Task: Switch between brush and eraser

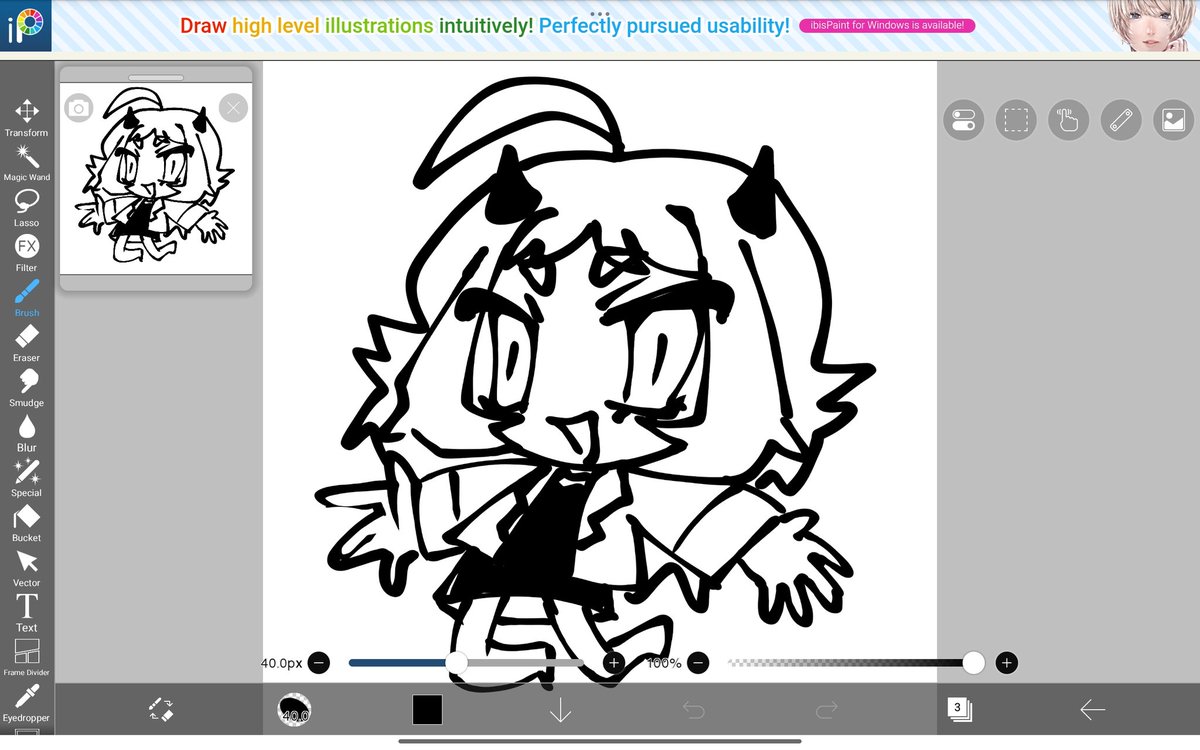Action: [x=162, y=709]
